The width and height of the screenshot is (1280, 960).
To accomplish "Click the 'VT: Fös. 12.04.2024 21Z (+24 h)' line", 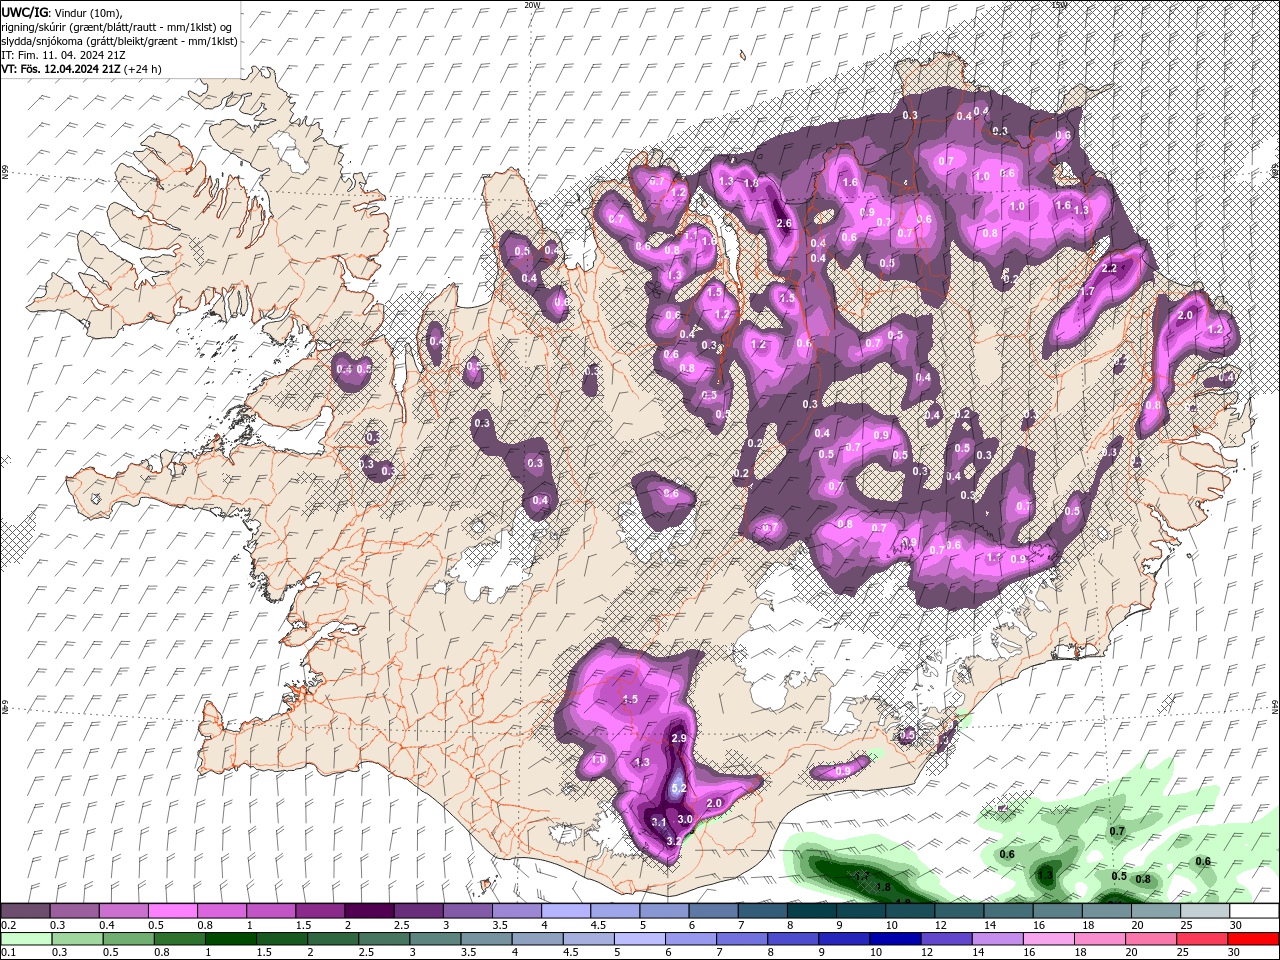I will 82,69.
